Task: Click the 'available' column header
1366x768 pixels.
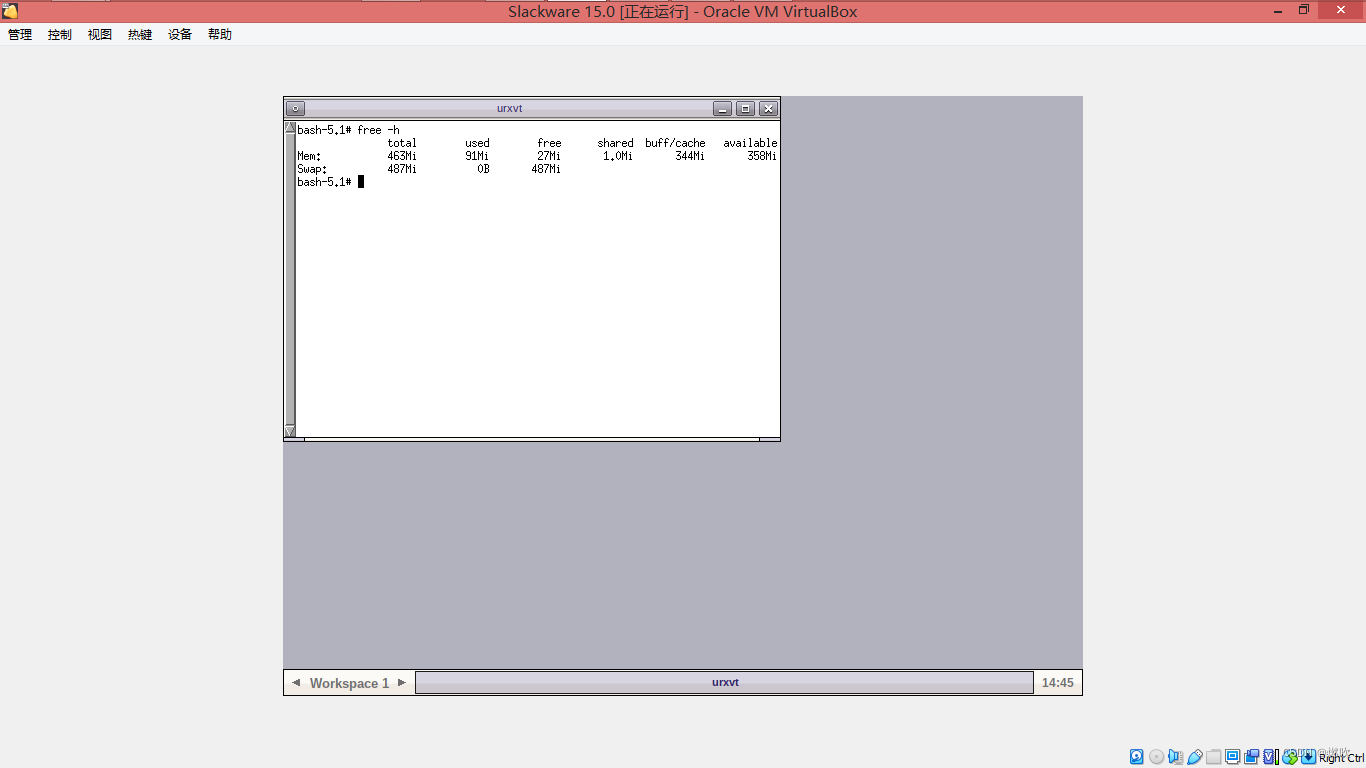Action: tap(750, 143)
